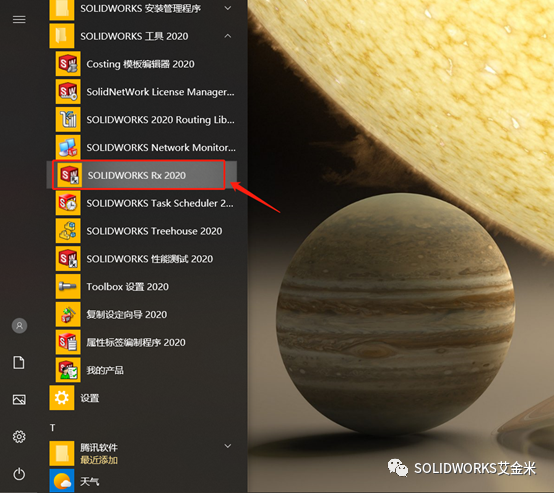Launch the SOLIDWORKS Task Scheduler icon
554x493 pixels.
(x=68, y=203)
